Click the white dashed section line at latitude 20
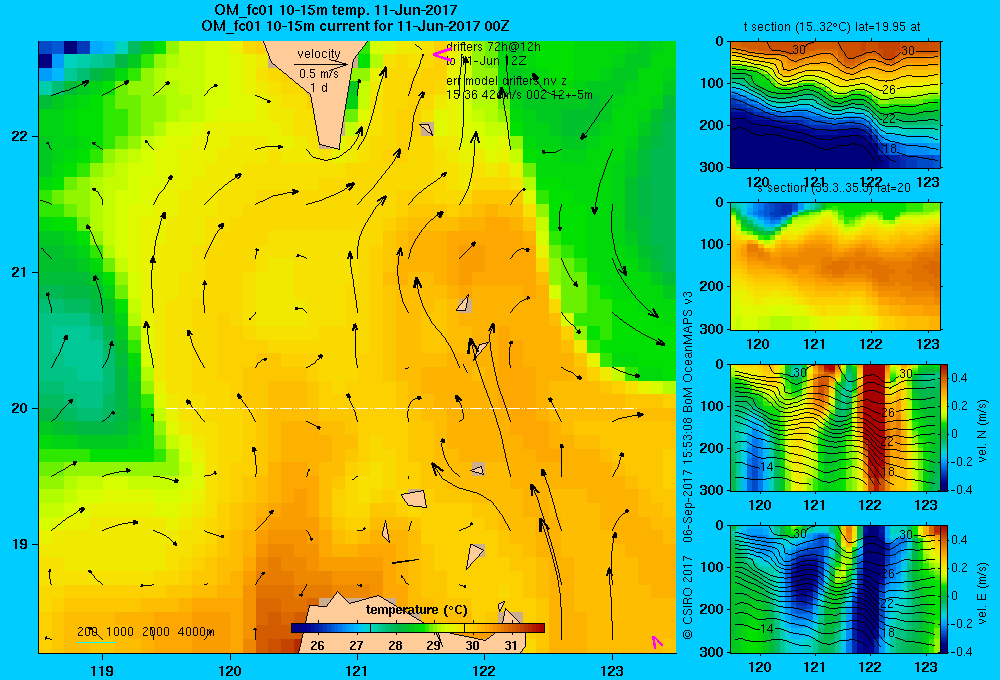 (x=401, y=408)
